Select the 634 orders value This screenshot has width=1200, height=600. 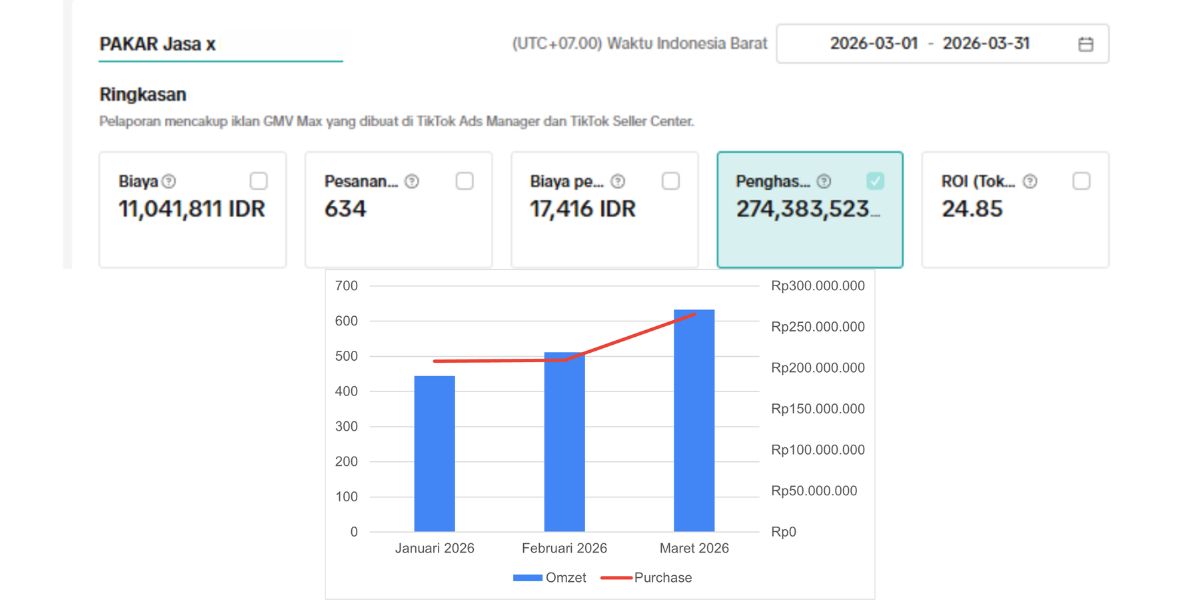coord(346,209)
